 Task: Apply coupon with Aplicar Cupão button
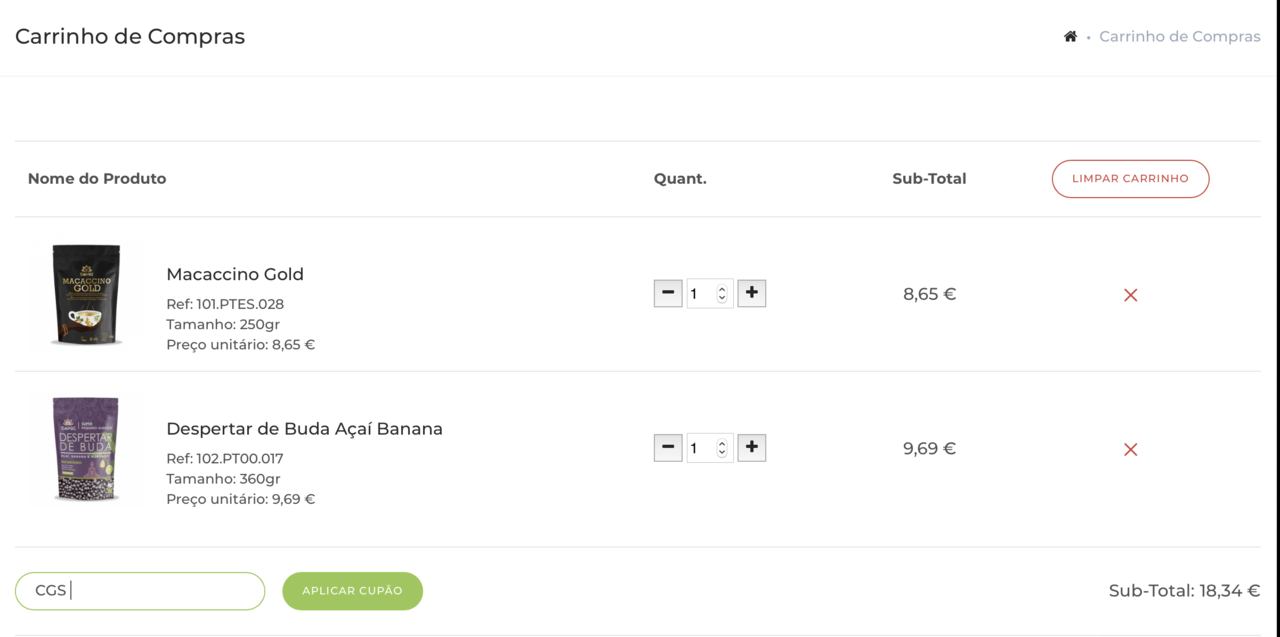click(x=352, y=591)
